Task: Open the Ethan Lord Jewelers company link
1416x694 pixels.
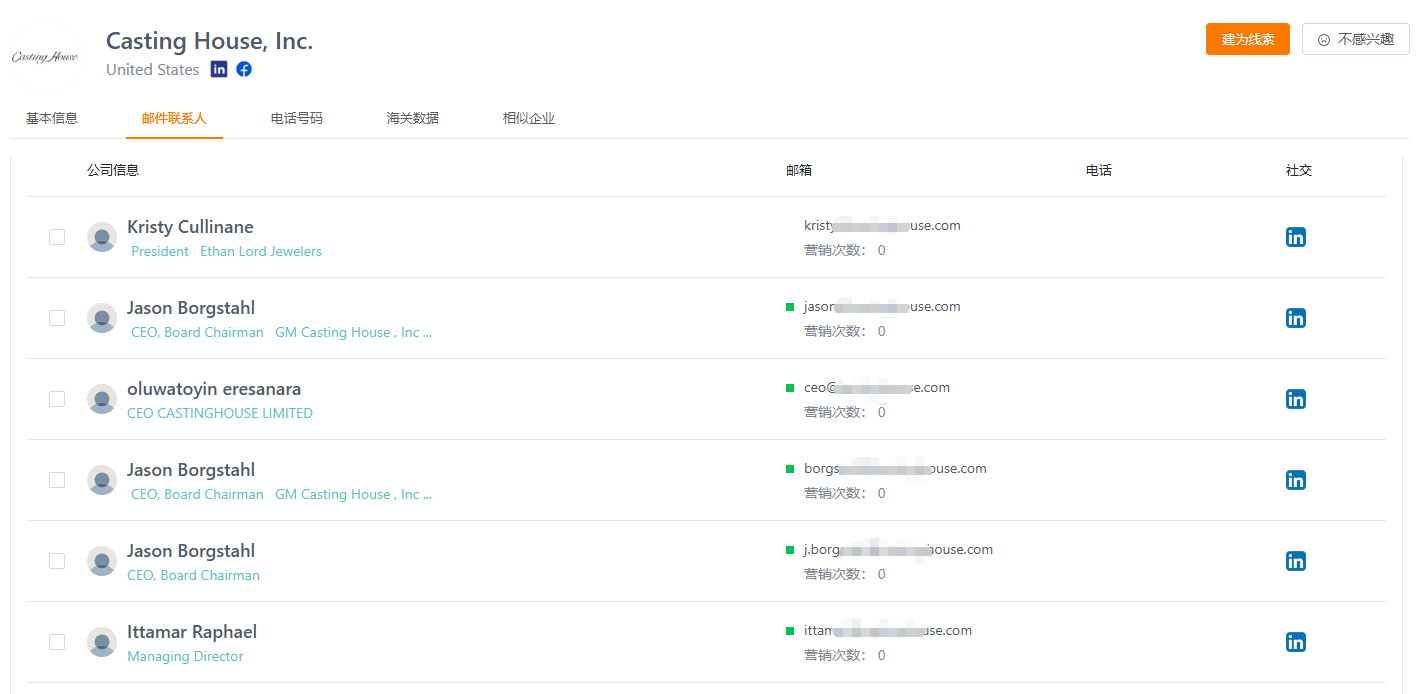Action: coord(261,251)
